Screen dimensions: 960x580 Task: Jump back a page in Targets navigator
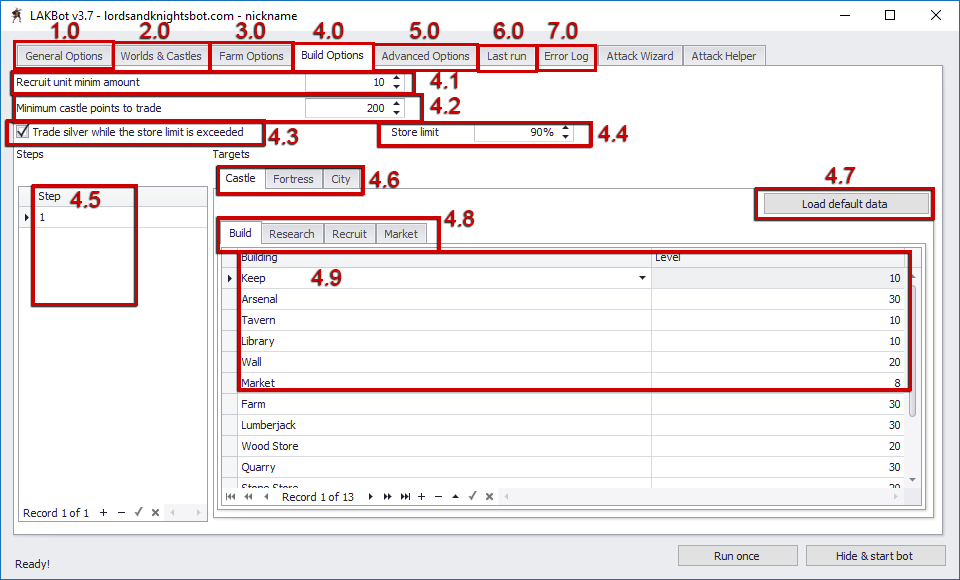coord(248,497)
